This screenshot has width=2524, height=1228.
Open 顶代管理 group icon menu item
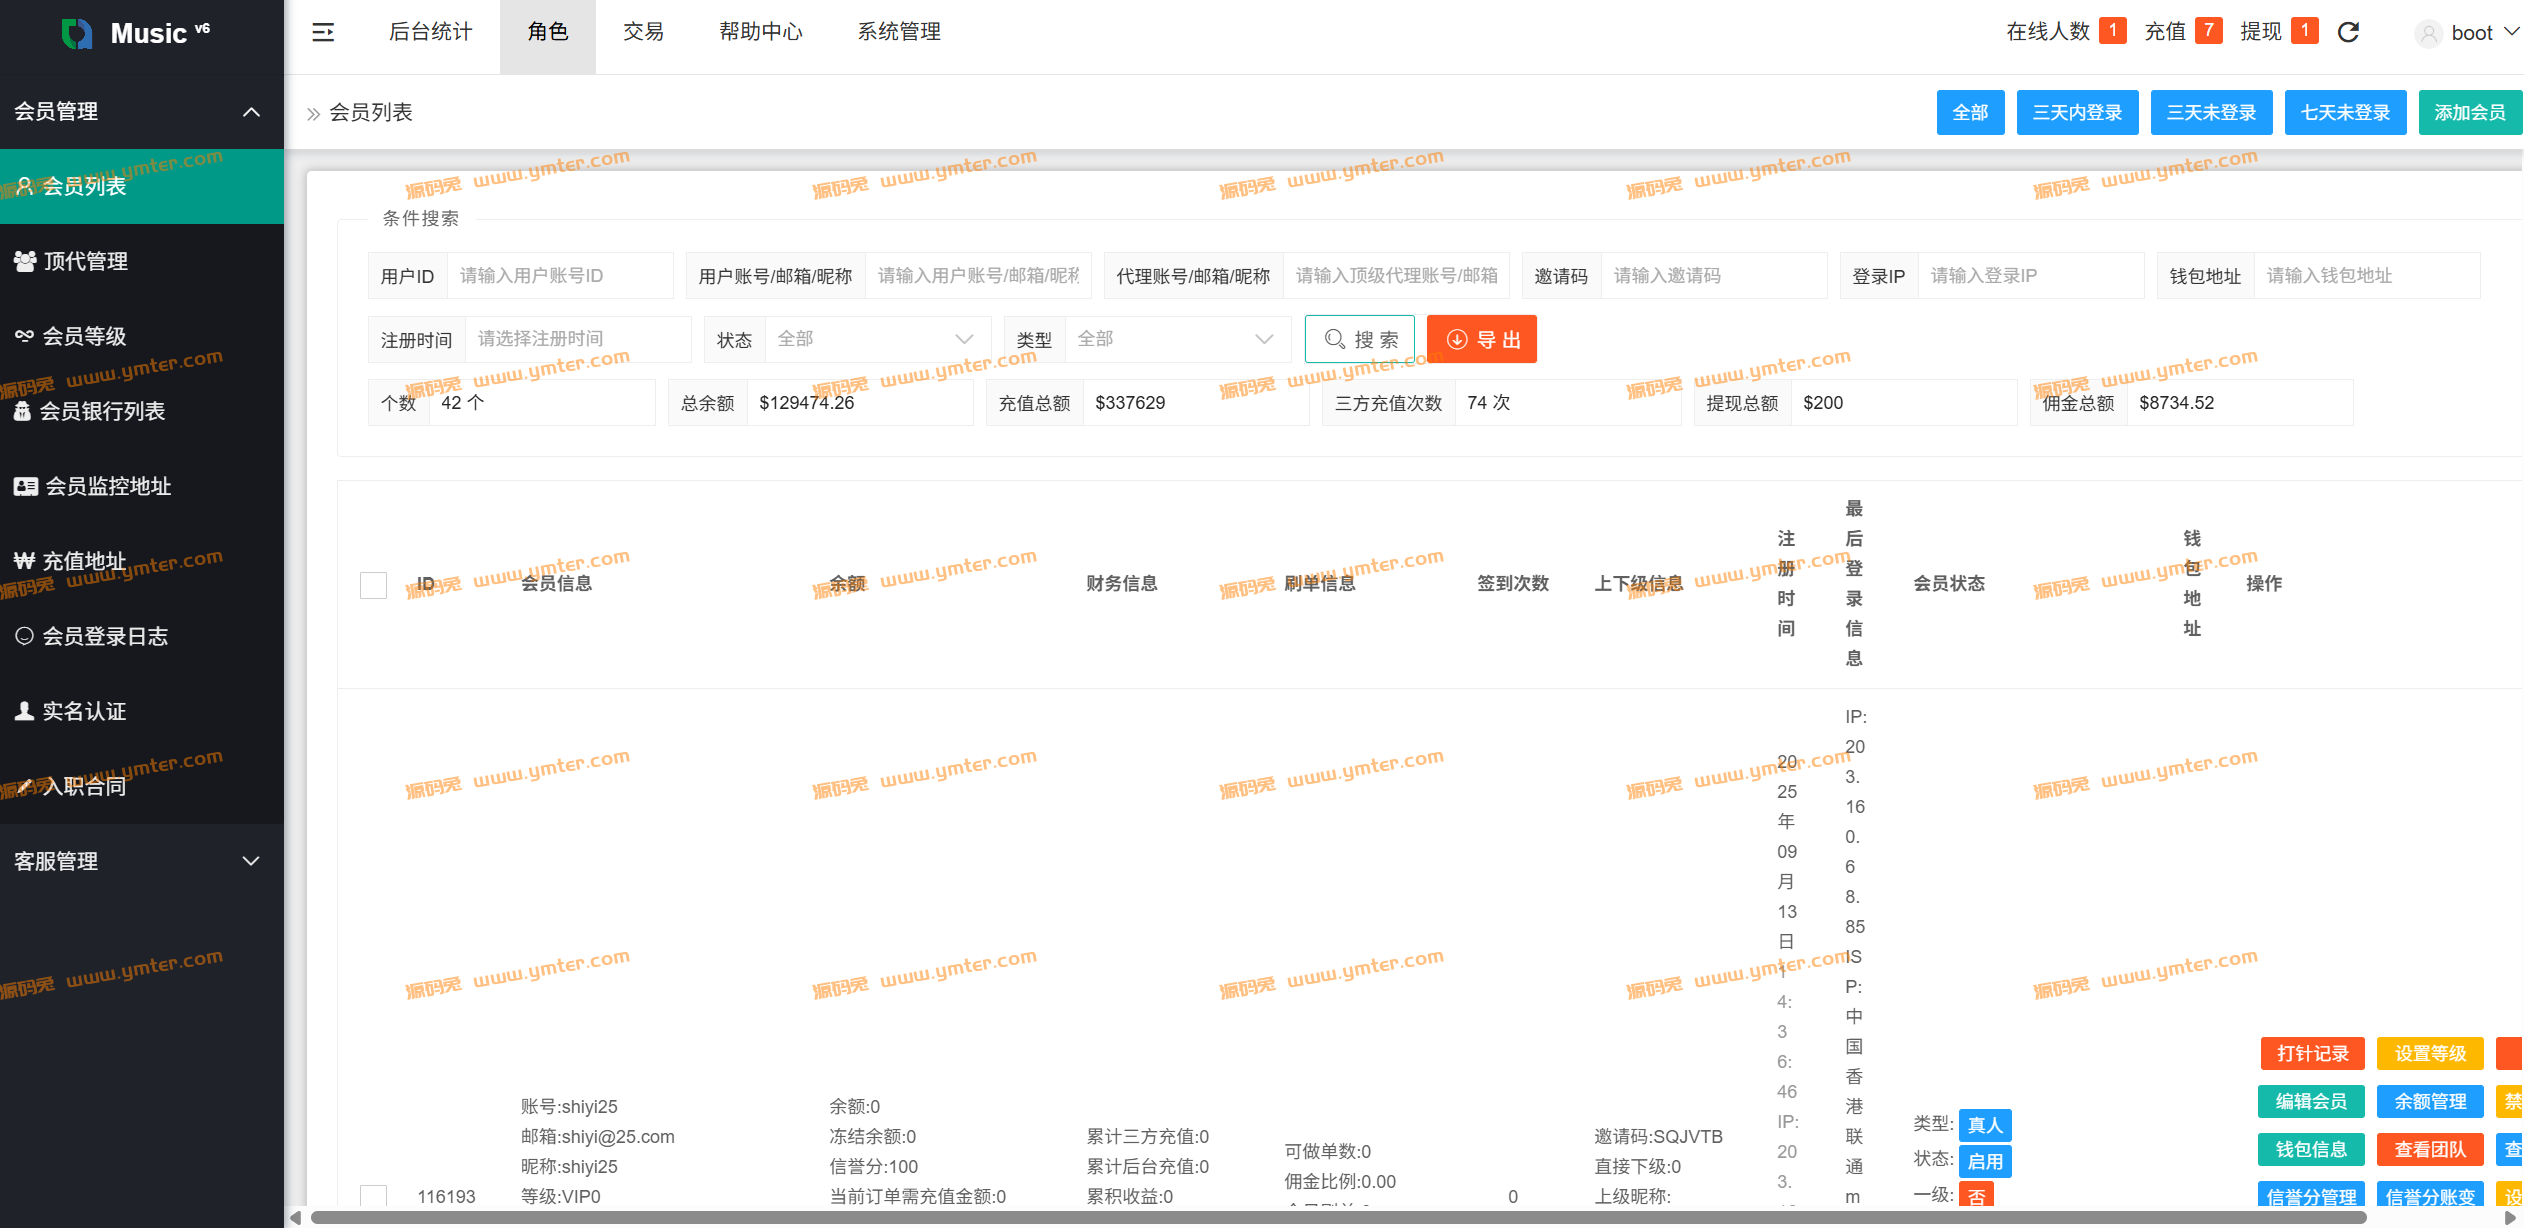[x=85, y=261]
